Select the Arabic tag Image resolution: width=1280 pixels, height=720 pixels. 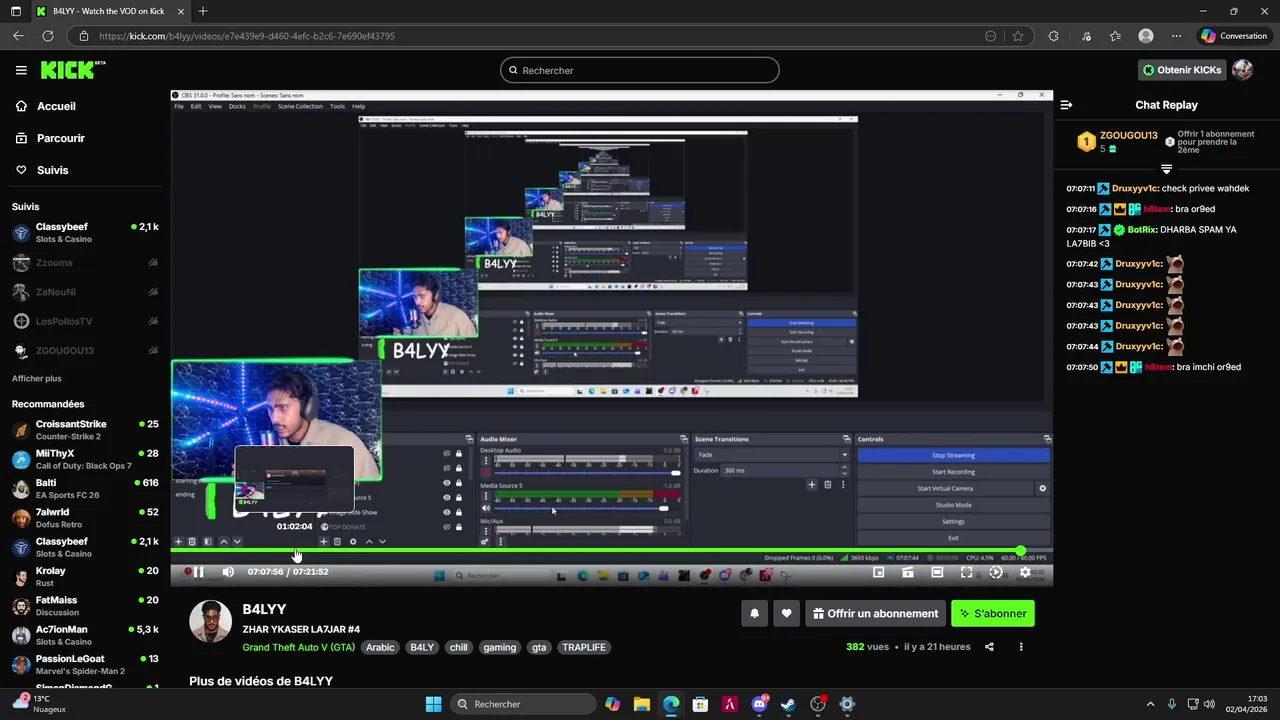coord(380,647)
